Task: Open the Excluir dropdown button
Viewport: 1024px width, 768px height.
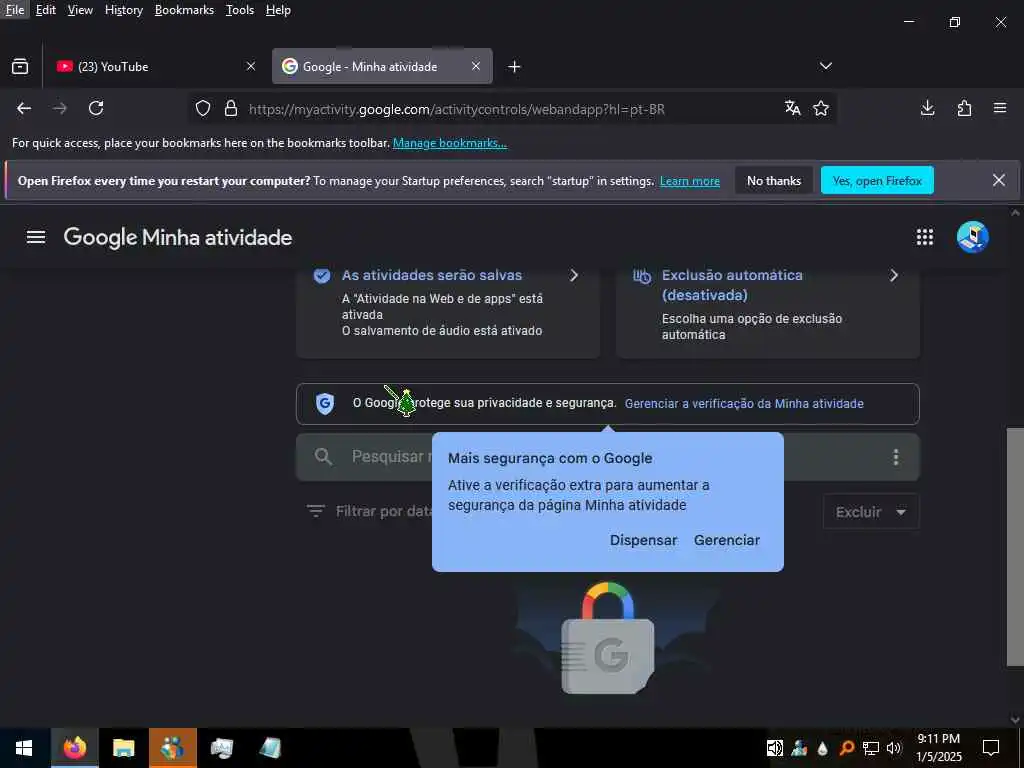Action: pyautogui.click(x=871, y=512)
